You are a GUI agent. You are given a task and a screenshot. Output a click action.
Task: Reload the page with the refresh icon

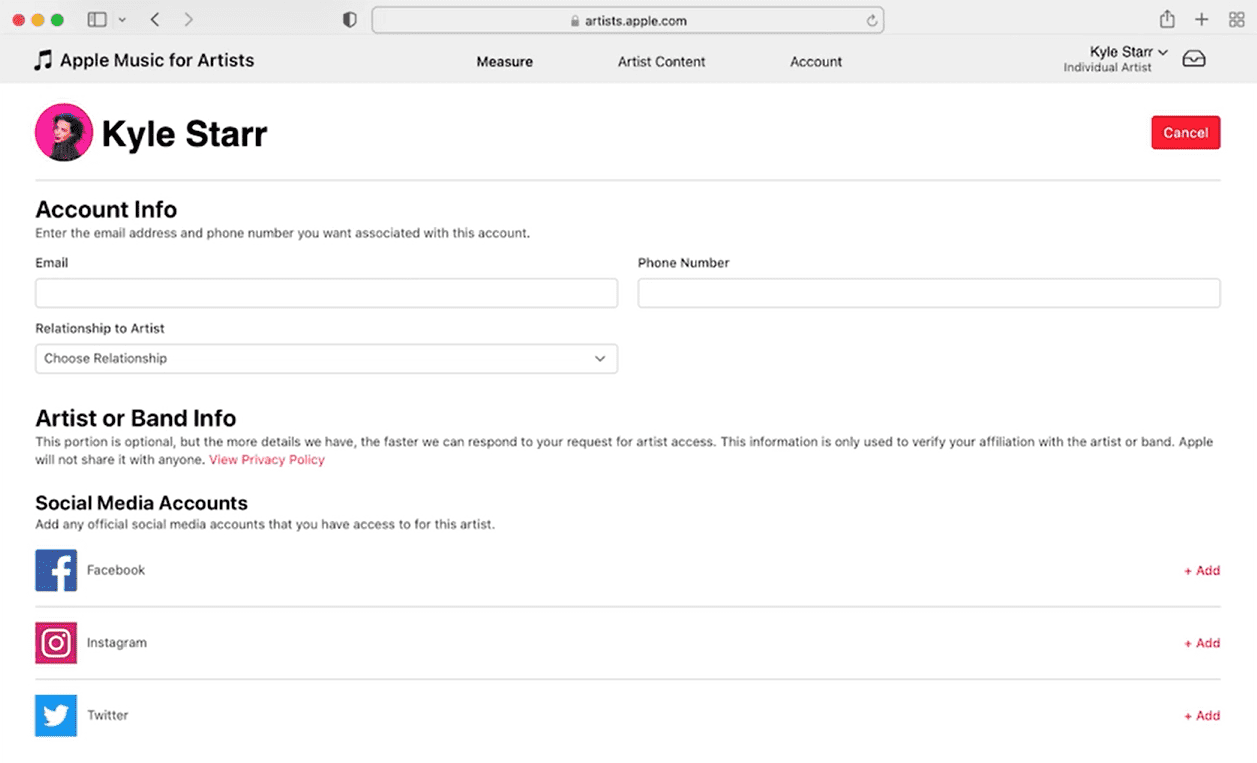[x=872, y=21]
